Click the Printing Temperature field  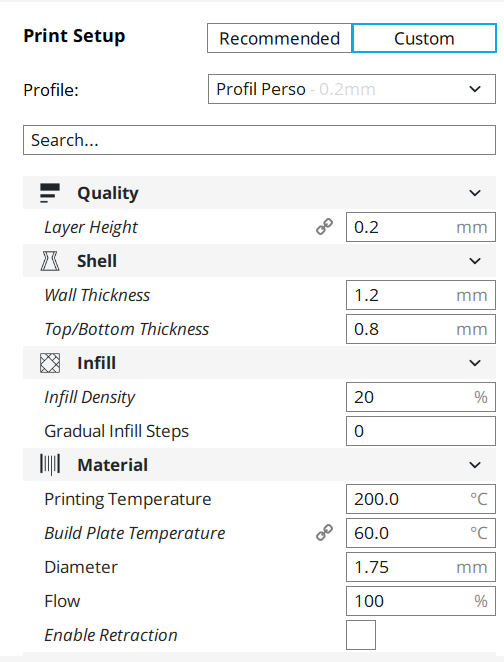click(421, 499)
